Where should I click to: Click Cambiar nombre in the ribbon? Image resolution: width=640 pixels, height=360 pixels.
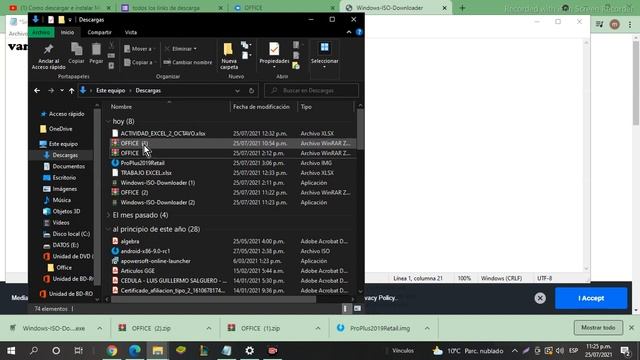tap(188, 62)
